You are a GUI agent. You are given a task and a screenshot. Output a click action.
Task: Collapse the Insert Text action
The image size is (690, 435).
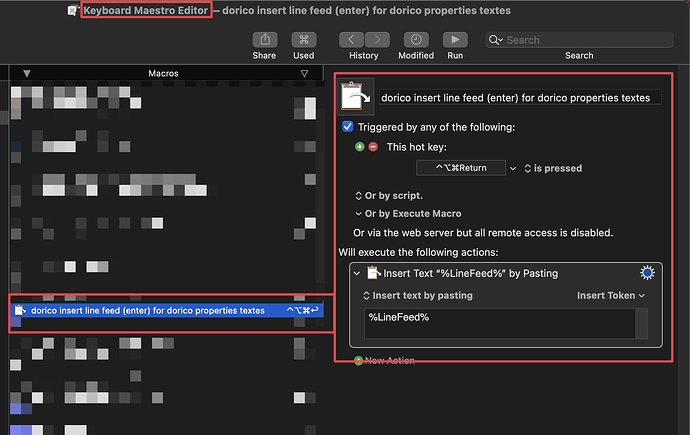click(x=357, y=274)
